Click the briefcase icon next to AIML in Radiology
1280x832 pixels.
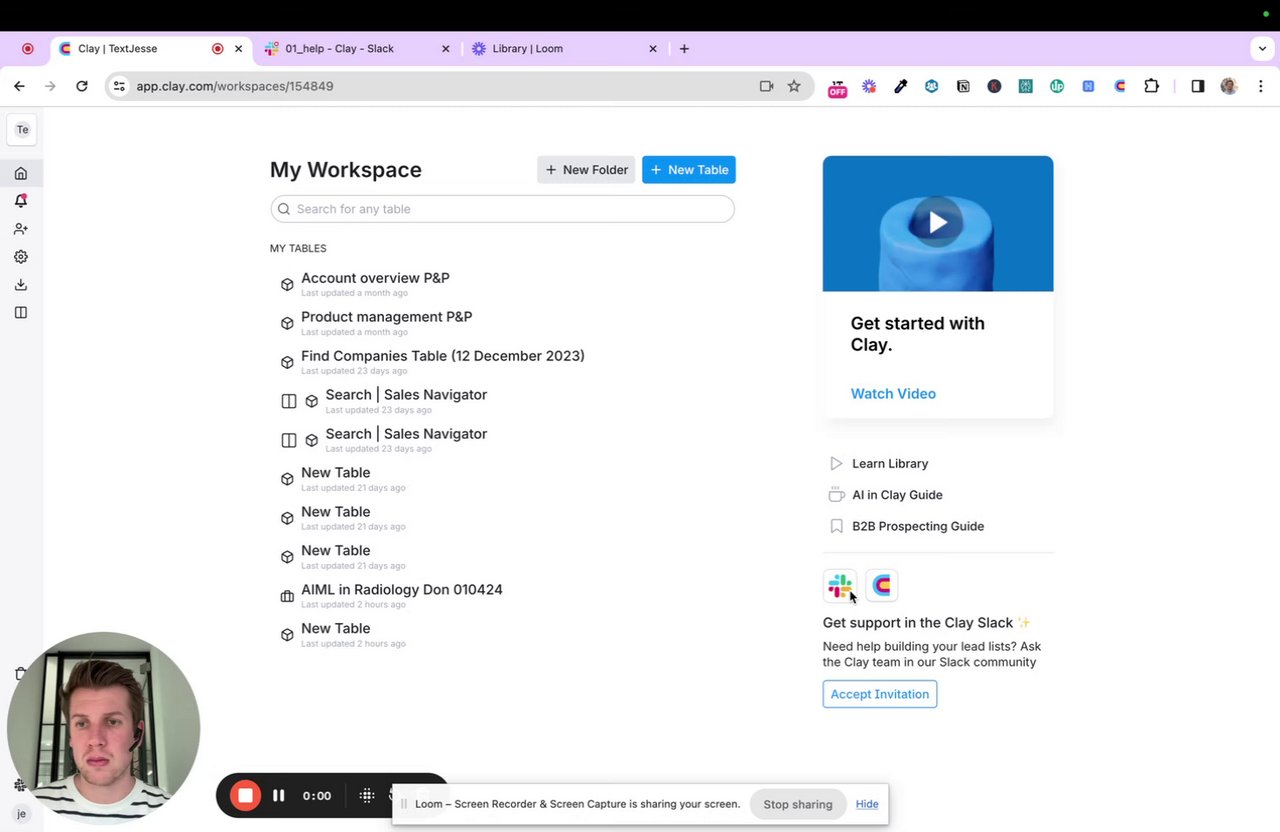[287, 596]
